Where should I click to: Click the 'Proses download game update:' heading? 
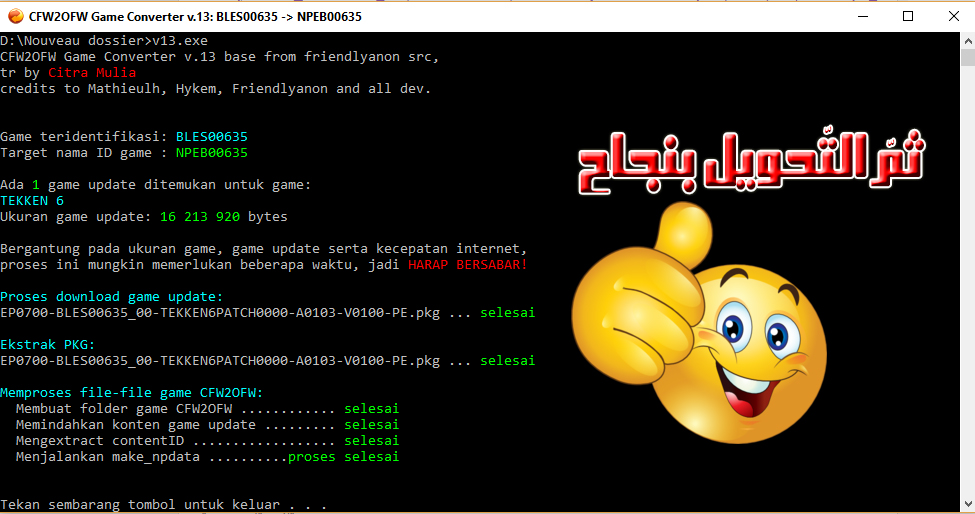(x=112, y=297)
